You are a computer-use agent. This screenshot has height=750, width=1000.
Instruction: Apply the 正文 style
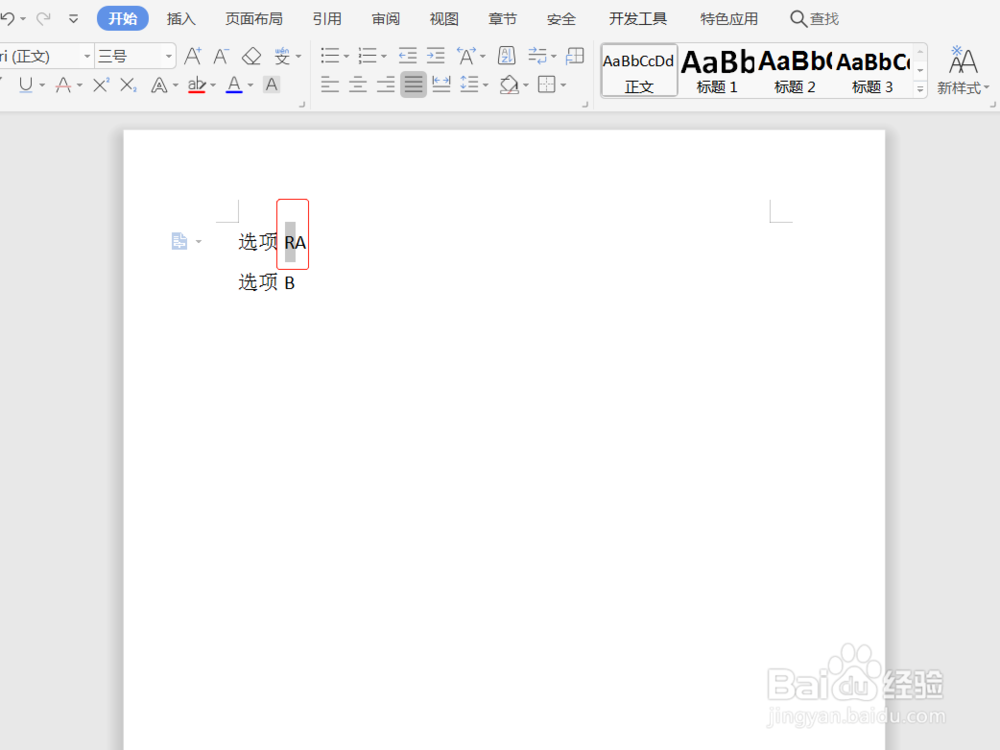pos(639,71)
